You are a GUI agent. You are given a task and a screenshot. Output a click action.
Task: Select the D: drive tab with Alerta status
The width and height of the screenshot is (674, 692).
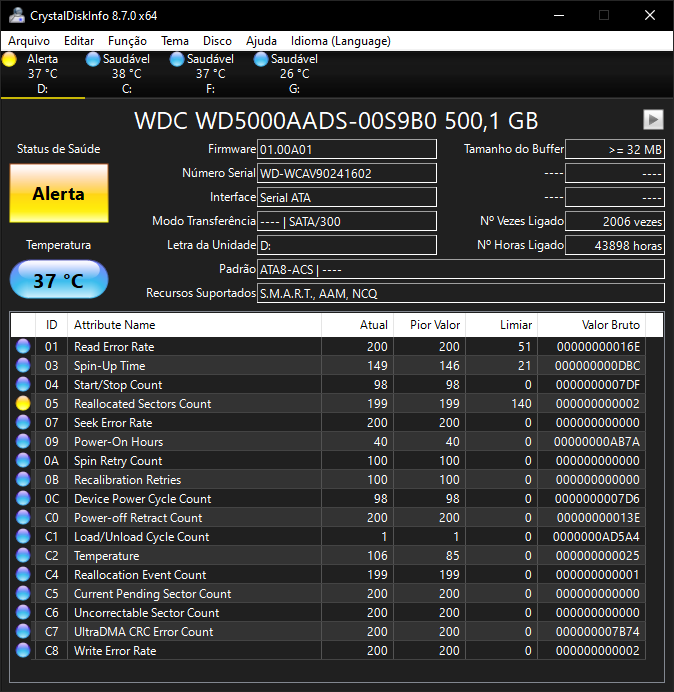(x=42, y=74)
